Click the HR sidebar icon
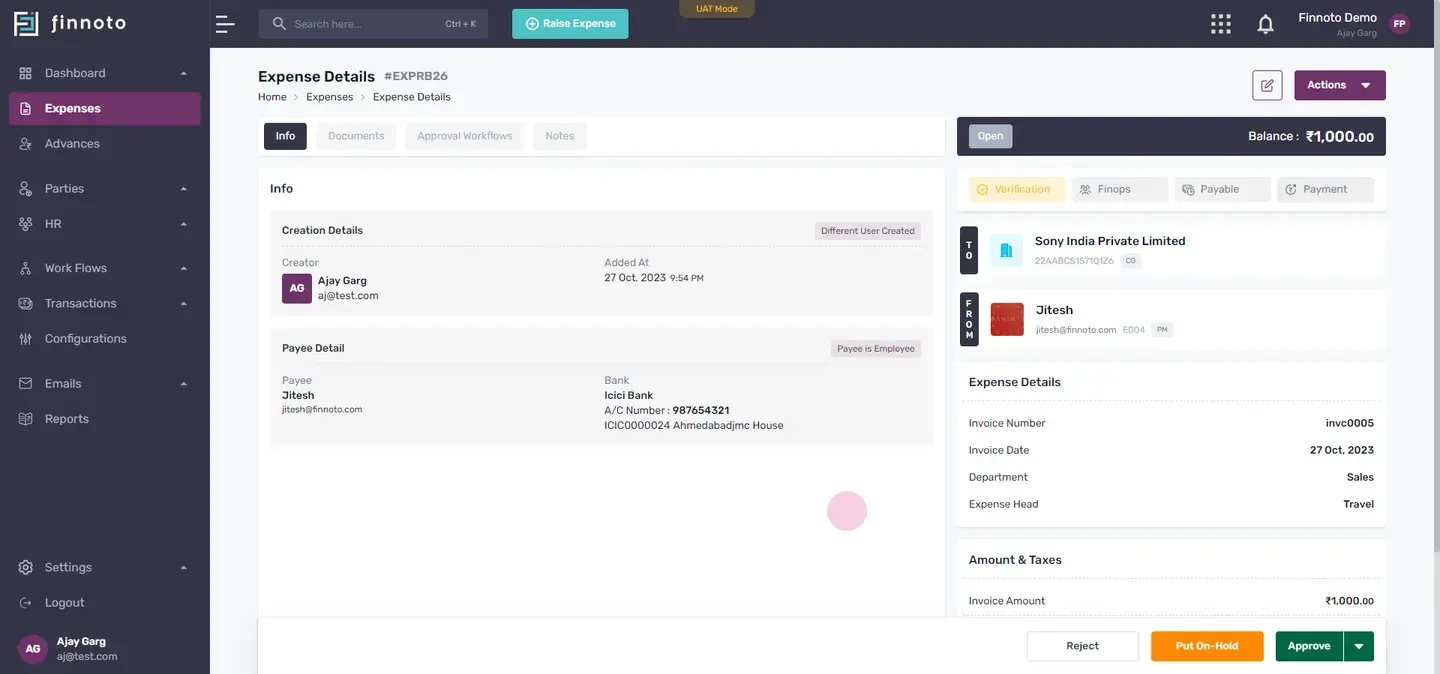Viewport: 1440px width, 674px height. tap(26, 224)
